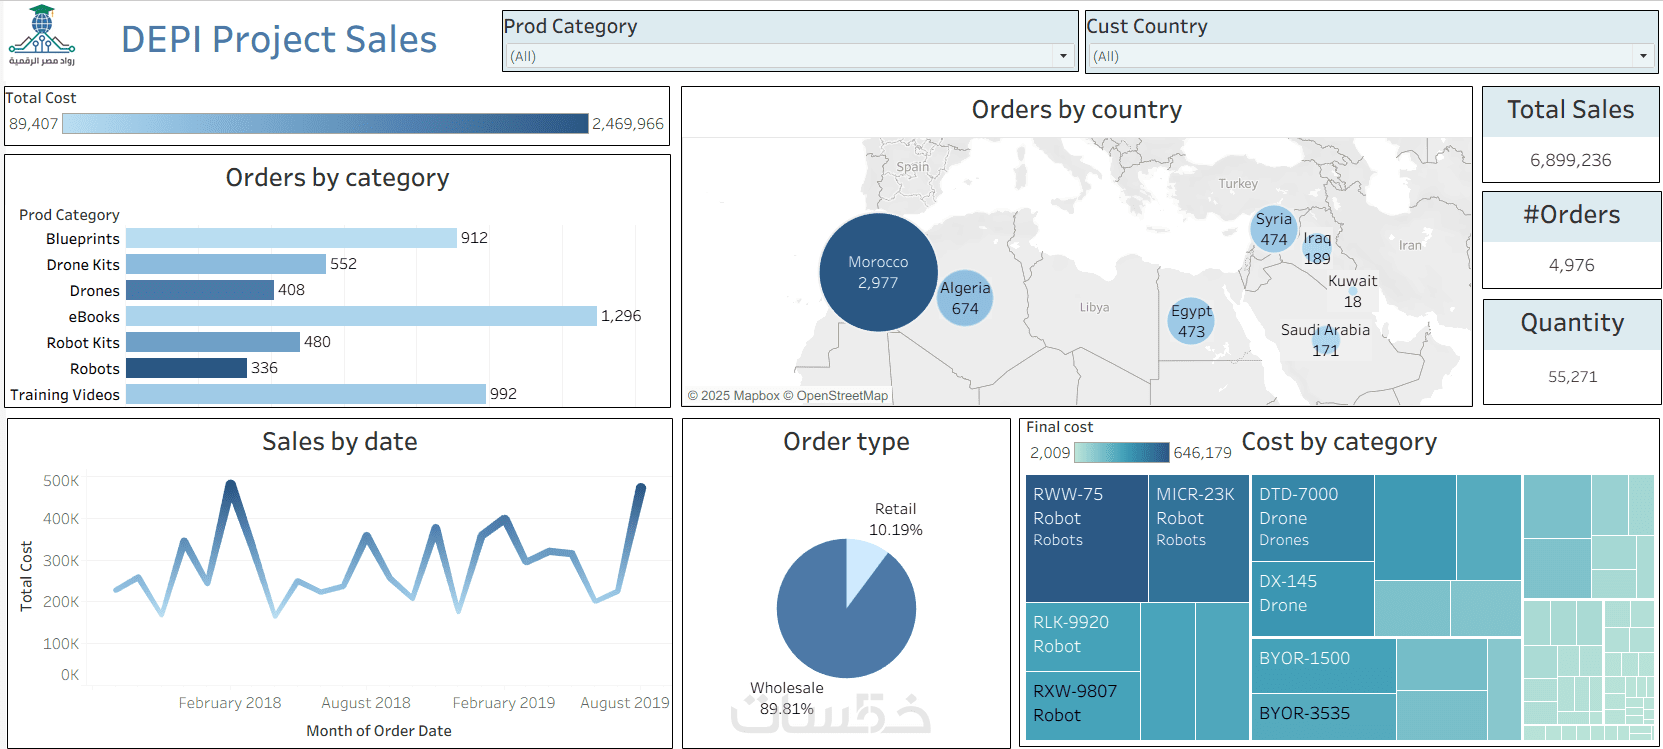Click the Order type chart title
This screenshot has width=1663, height=749.
847,442
